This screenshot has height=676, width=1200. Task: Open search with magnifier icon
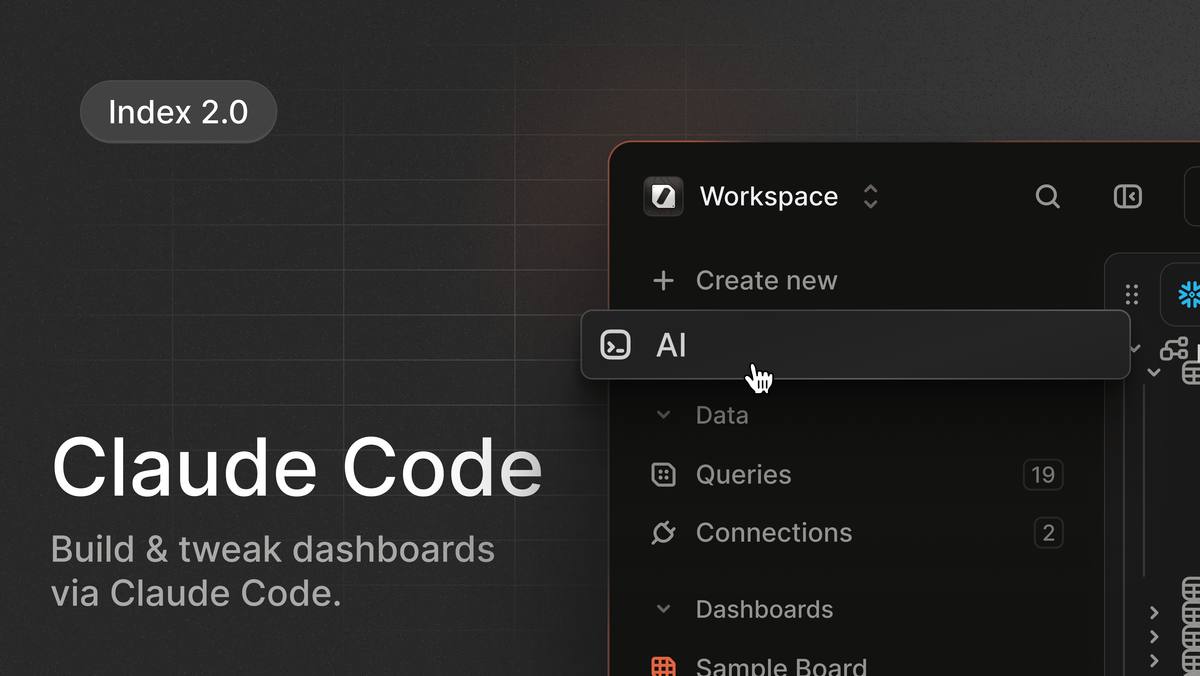pyautogui.click(x=1047, y=196)
